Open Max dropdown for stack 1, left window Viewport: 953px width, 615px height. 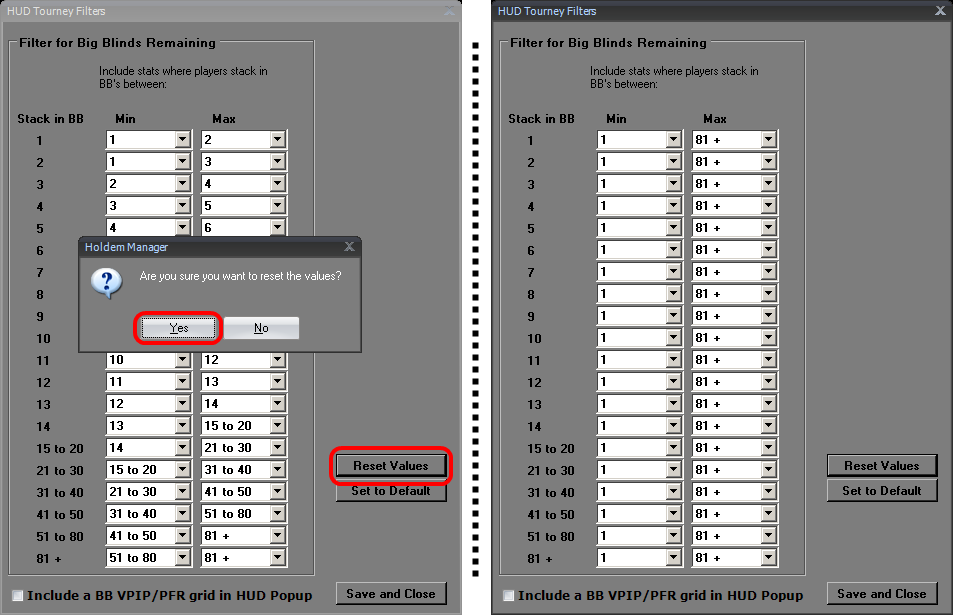click(278, 140)
